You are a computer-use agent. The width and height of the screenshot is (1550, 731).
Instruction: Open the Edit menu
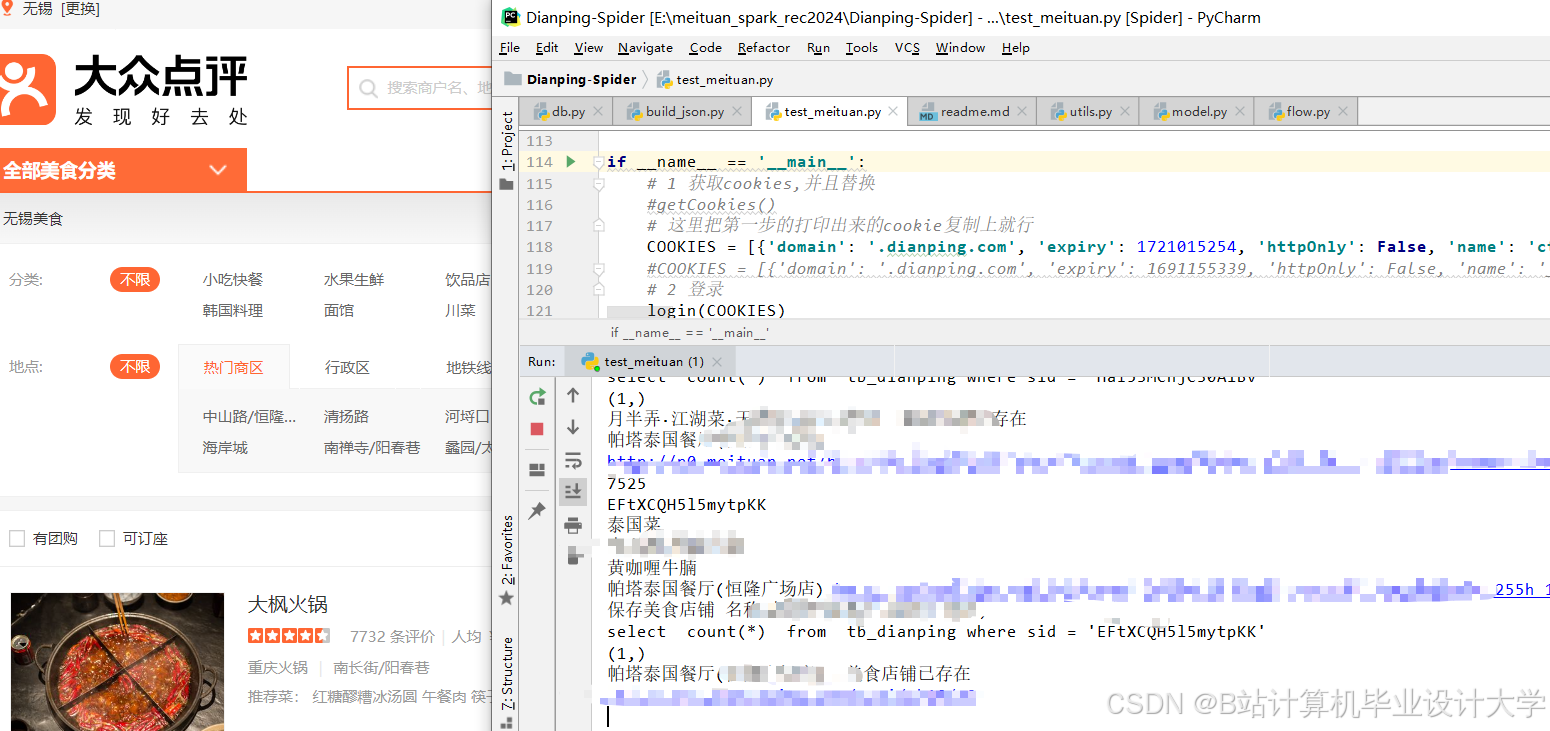point(547,48)
